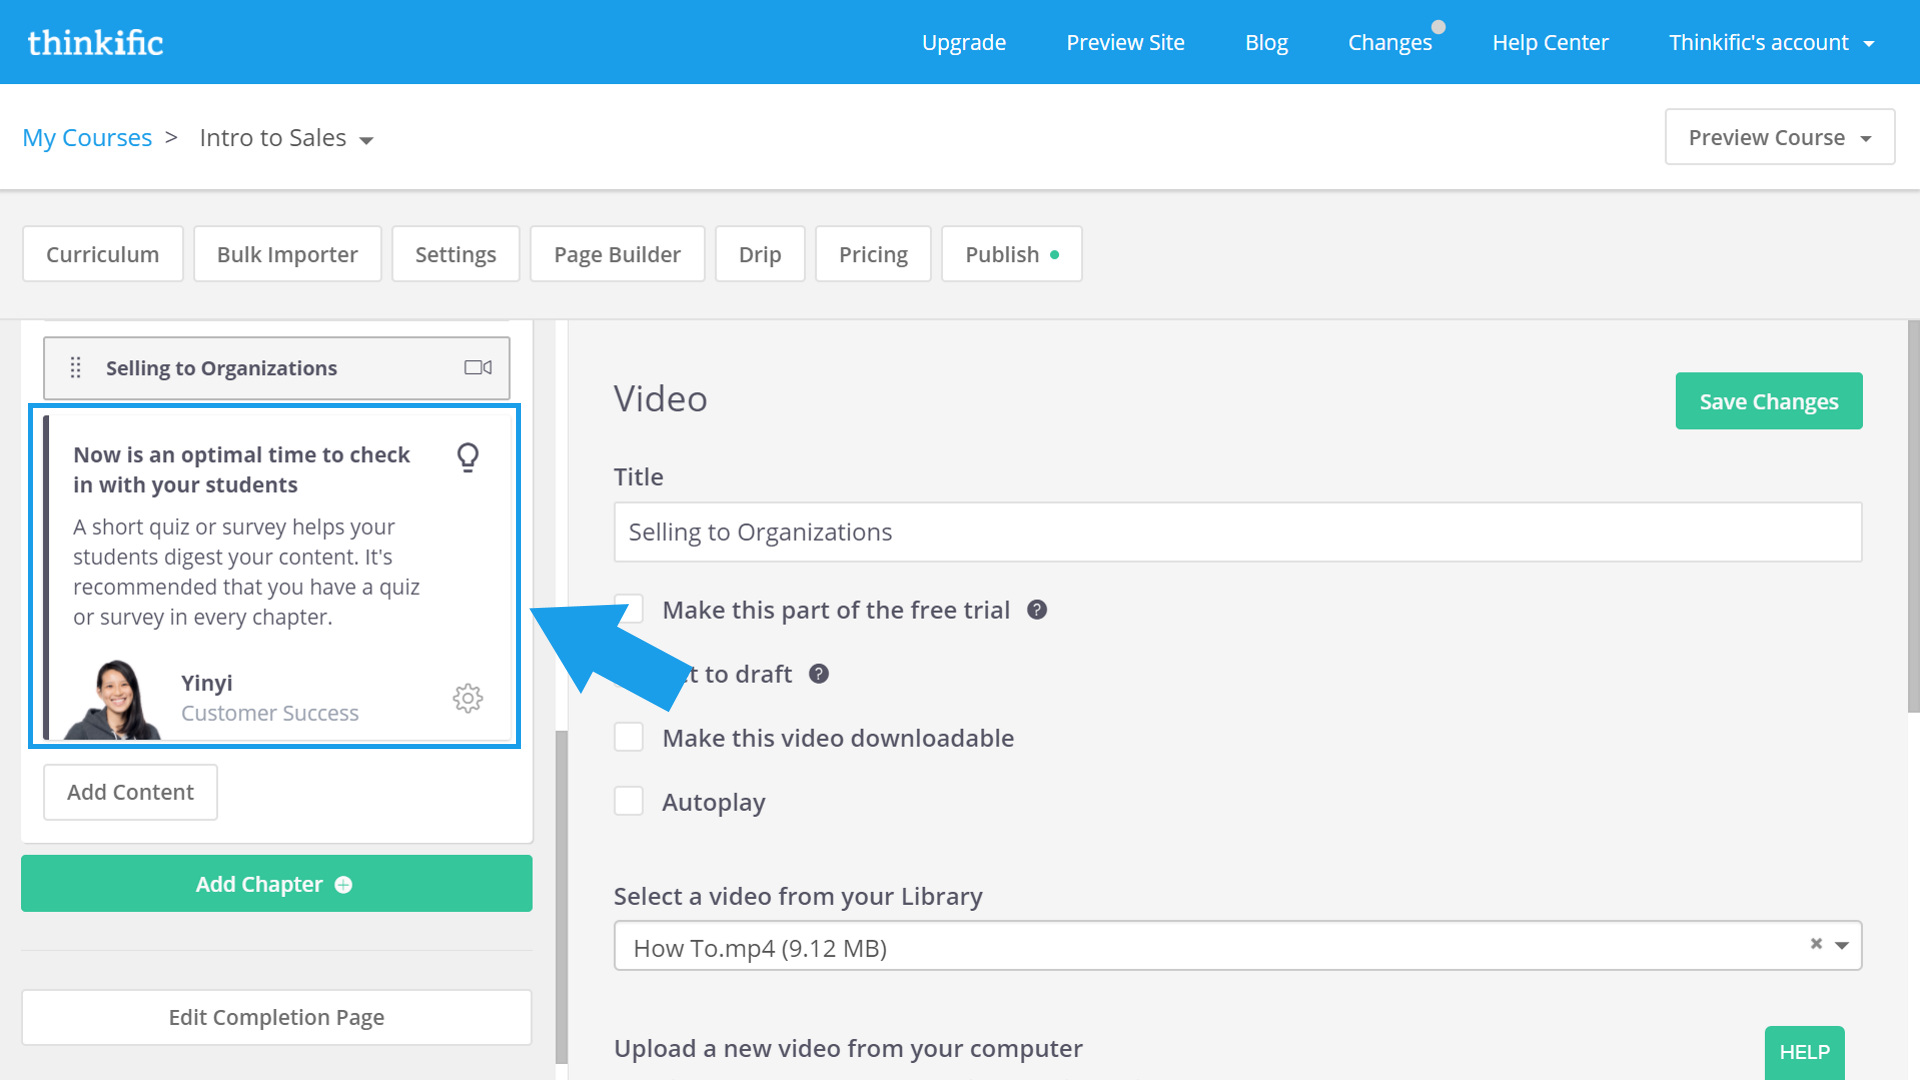Clear the selected How To.mp4 video
This screenshot has width=1920, height=1080.
[1816, 944]
